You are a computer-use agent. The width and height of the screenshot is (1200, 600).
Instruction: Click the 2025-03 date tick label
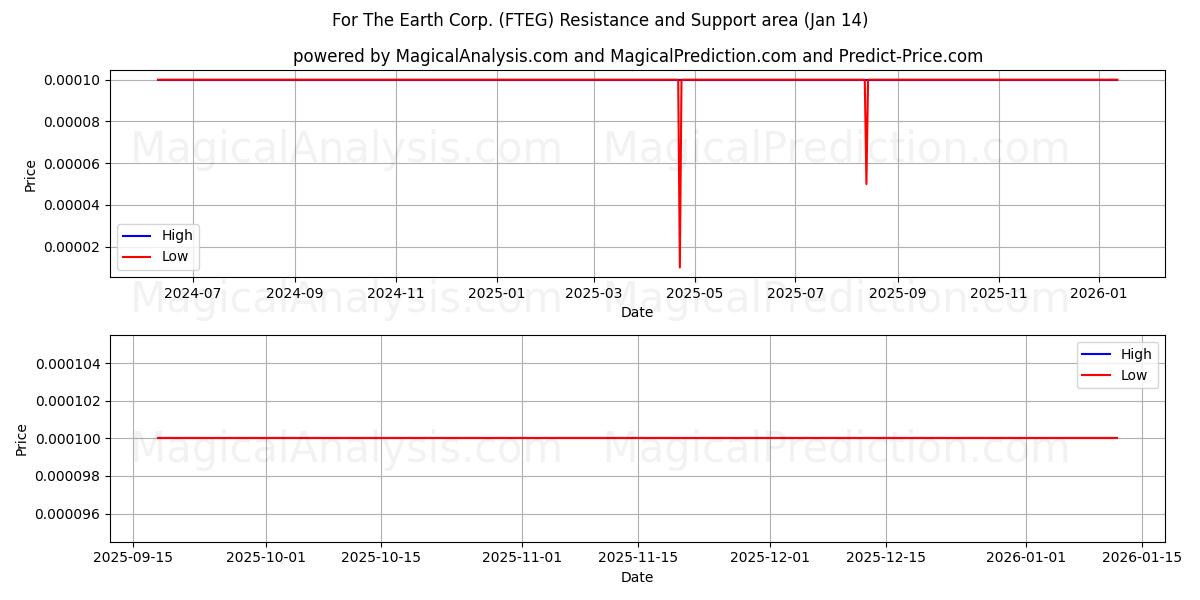(594, 294)
